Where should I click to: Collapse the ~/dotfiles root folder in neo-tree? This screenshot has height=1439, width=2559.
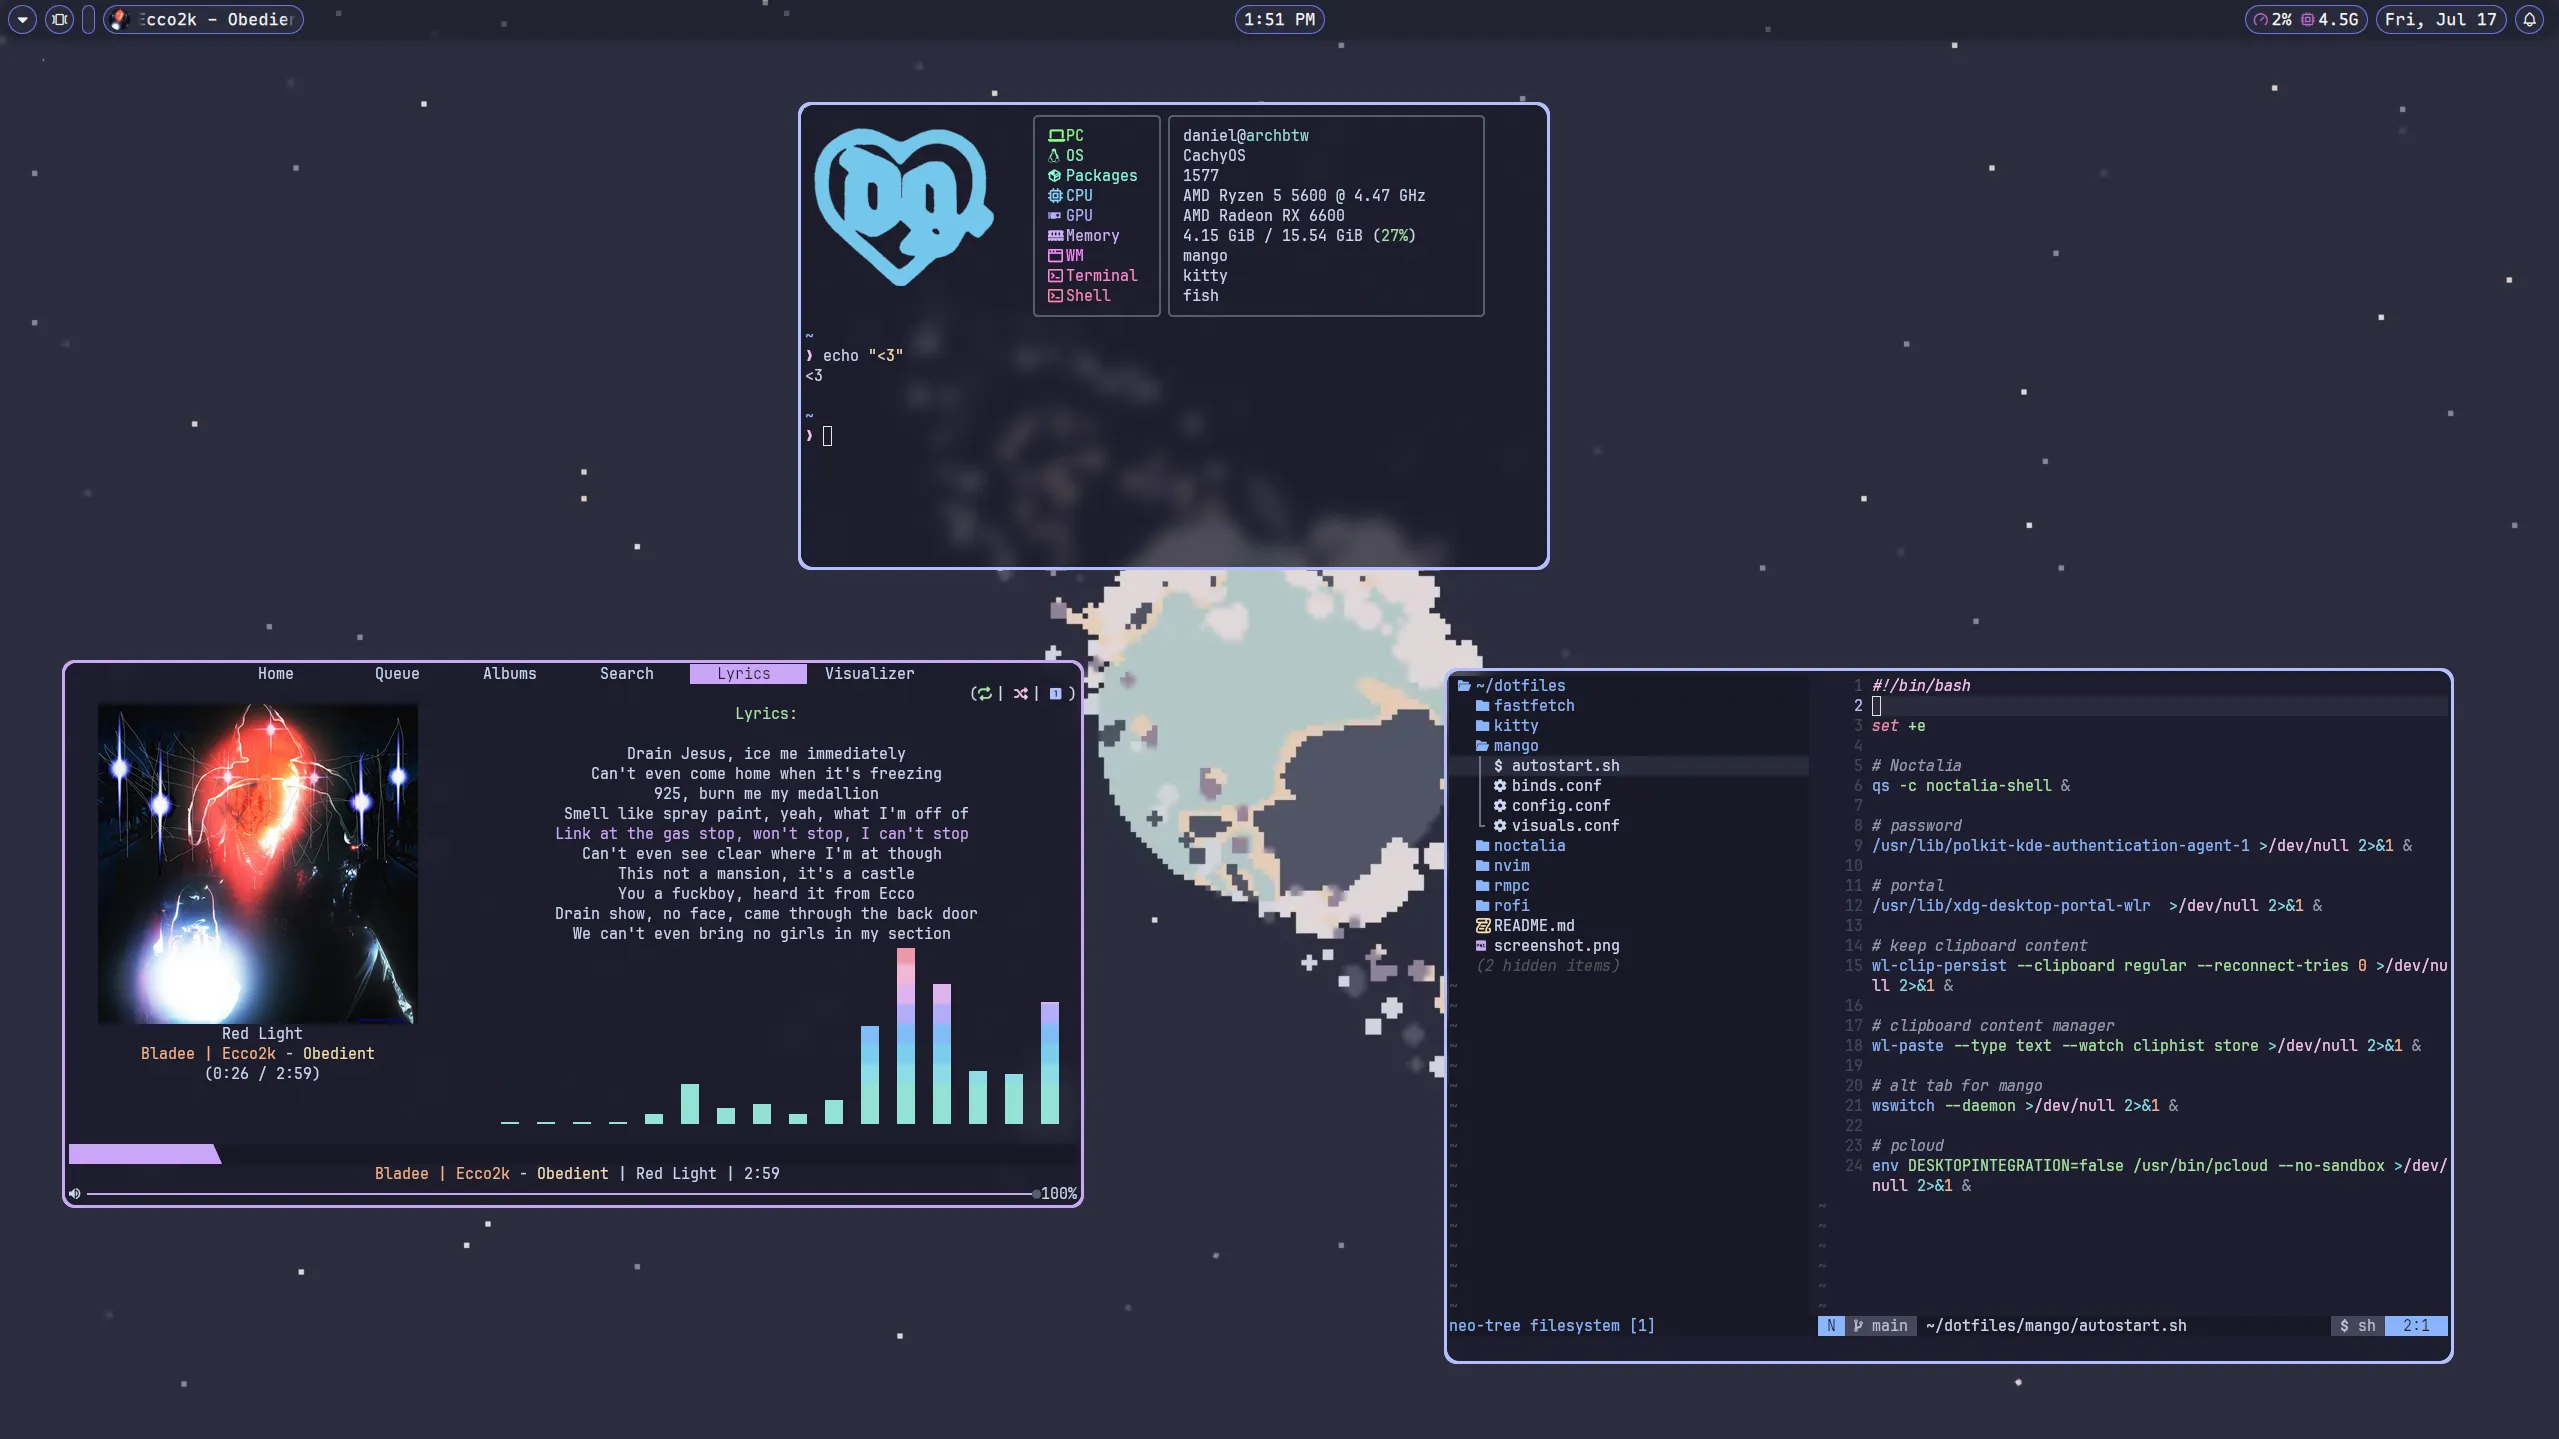[1511, 686]
